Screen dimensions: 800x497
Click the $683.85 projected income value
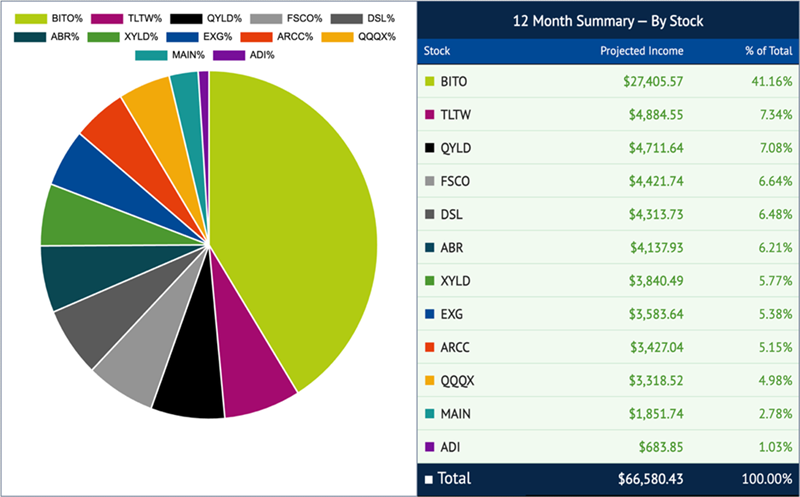click(661, 447)
